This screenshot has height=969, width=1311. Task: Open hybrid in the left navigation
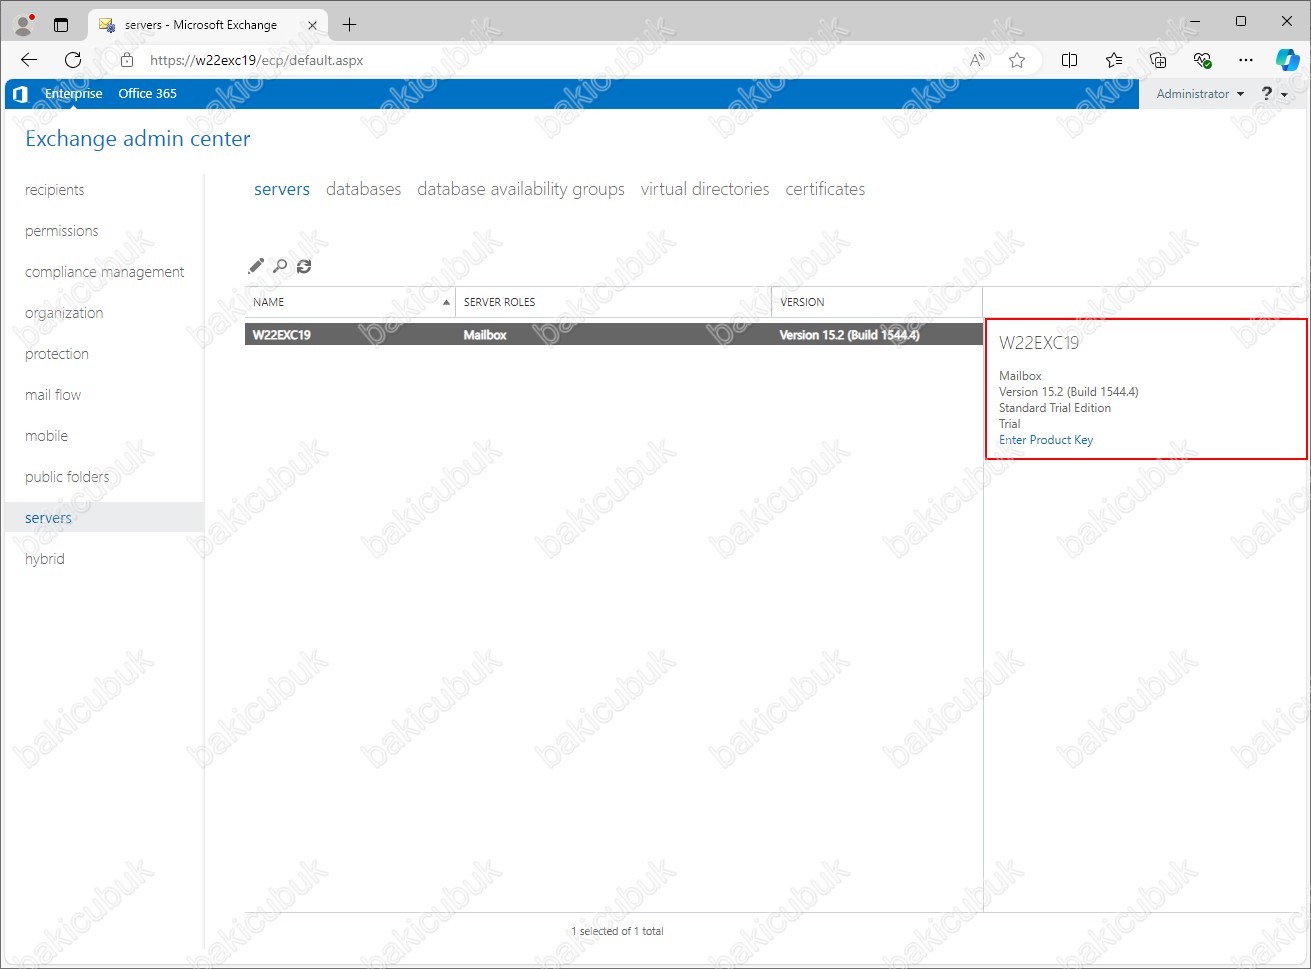45,559
